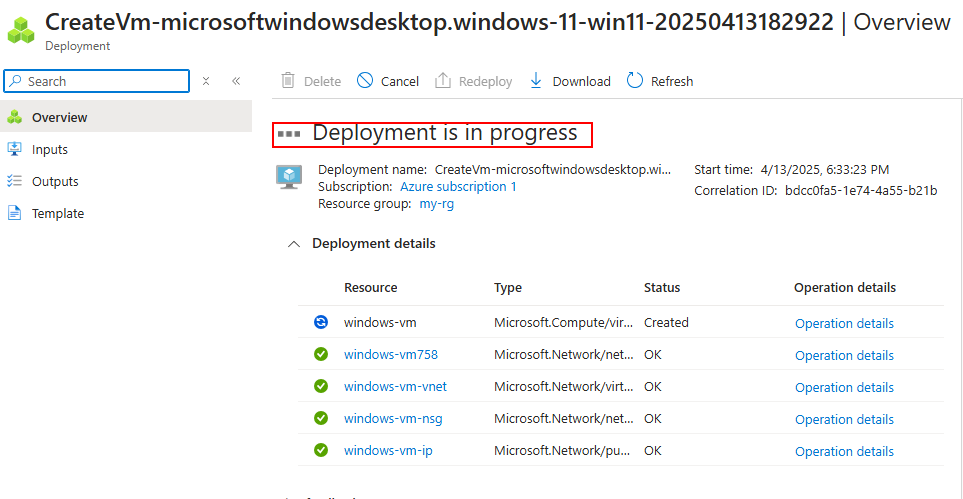
Task: Open the Overview menu item
Action: pos(125,117)
